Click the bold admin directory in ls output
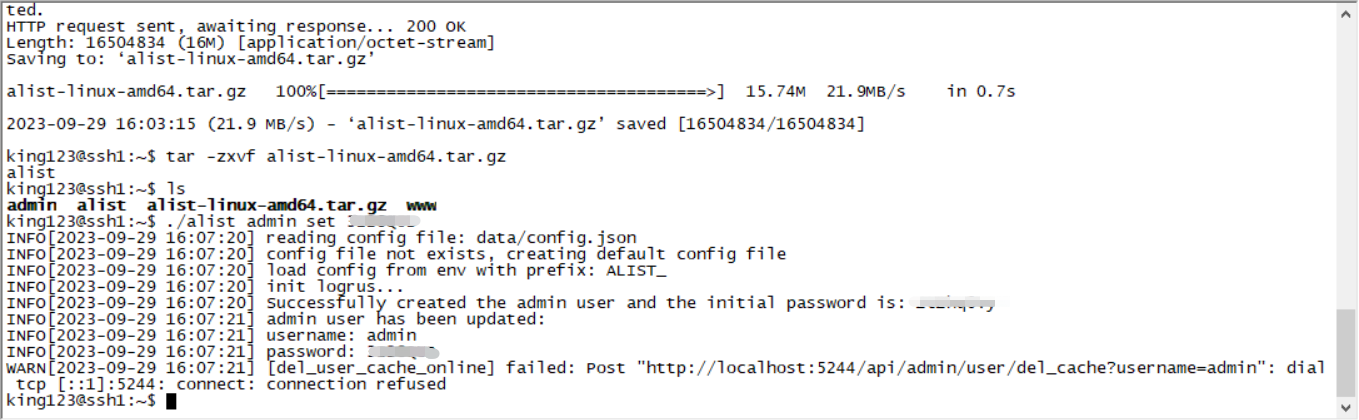The width and height of the screenshot is (1359, 420). [x=32, y=205]
